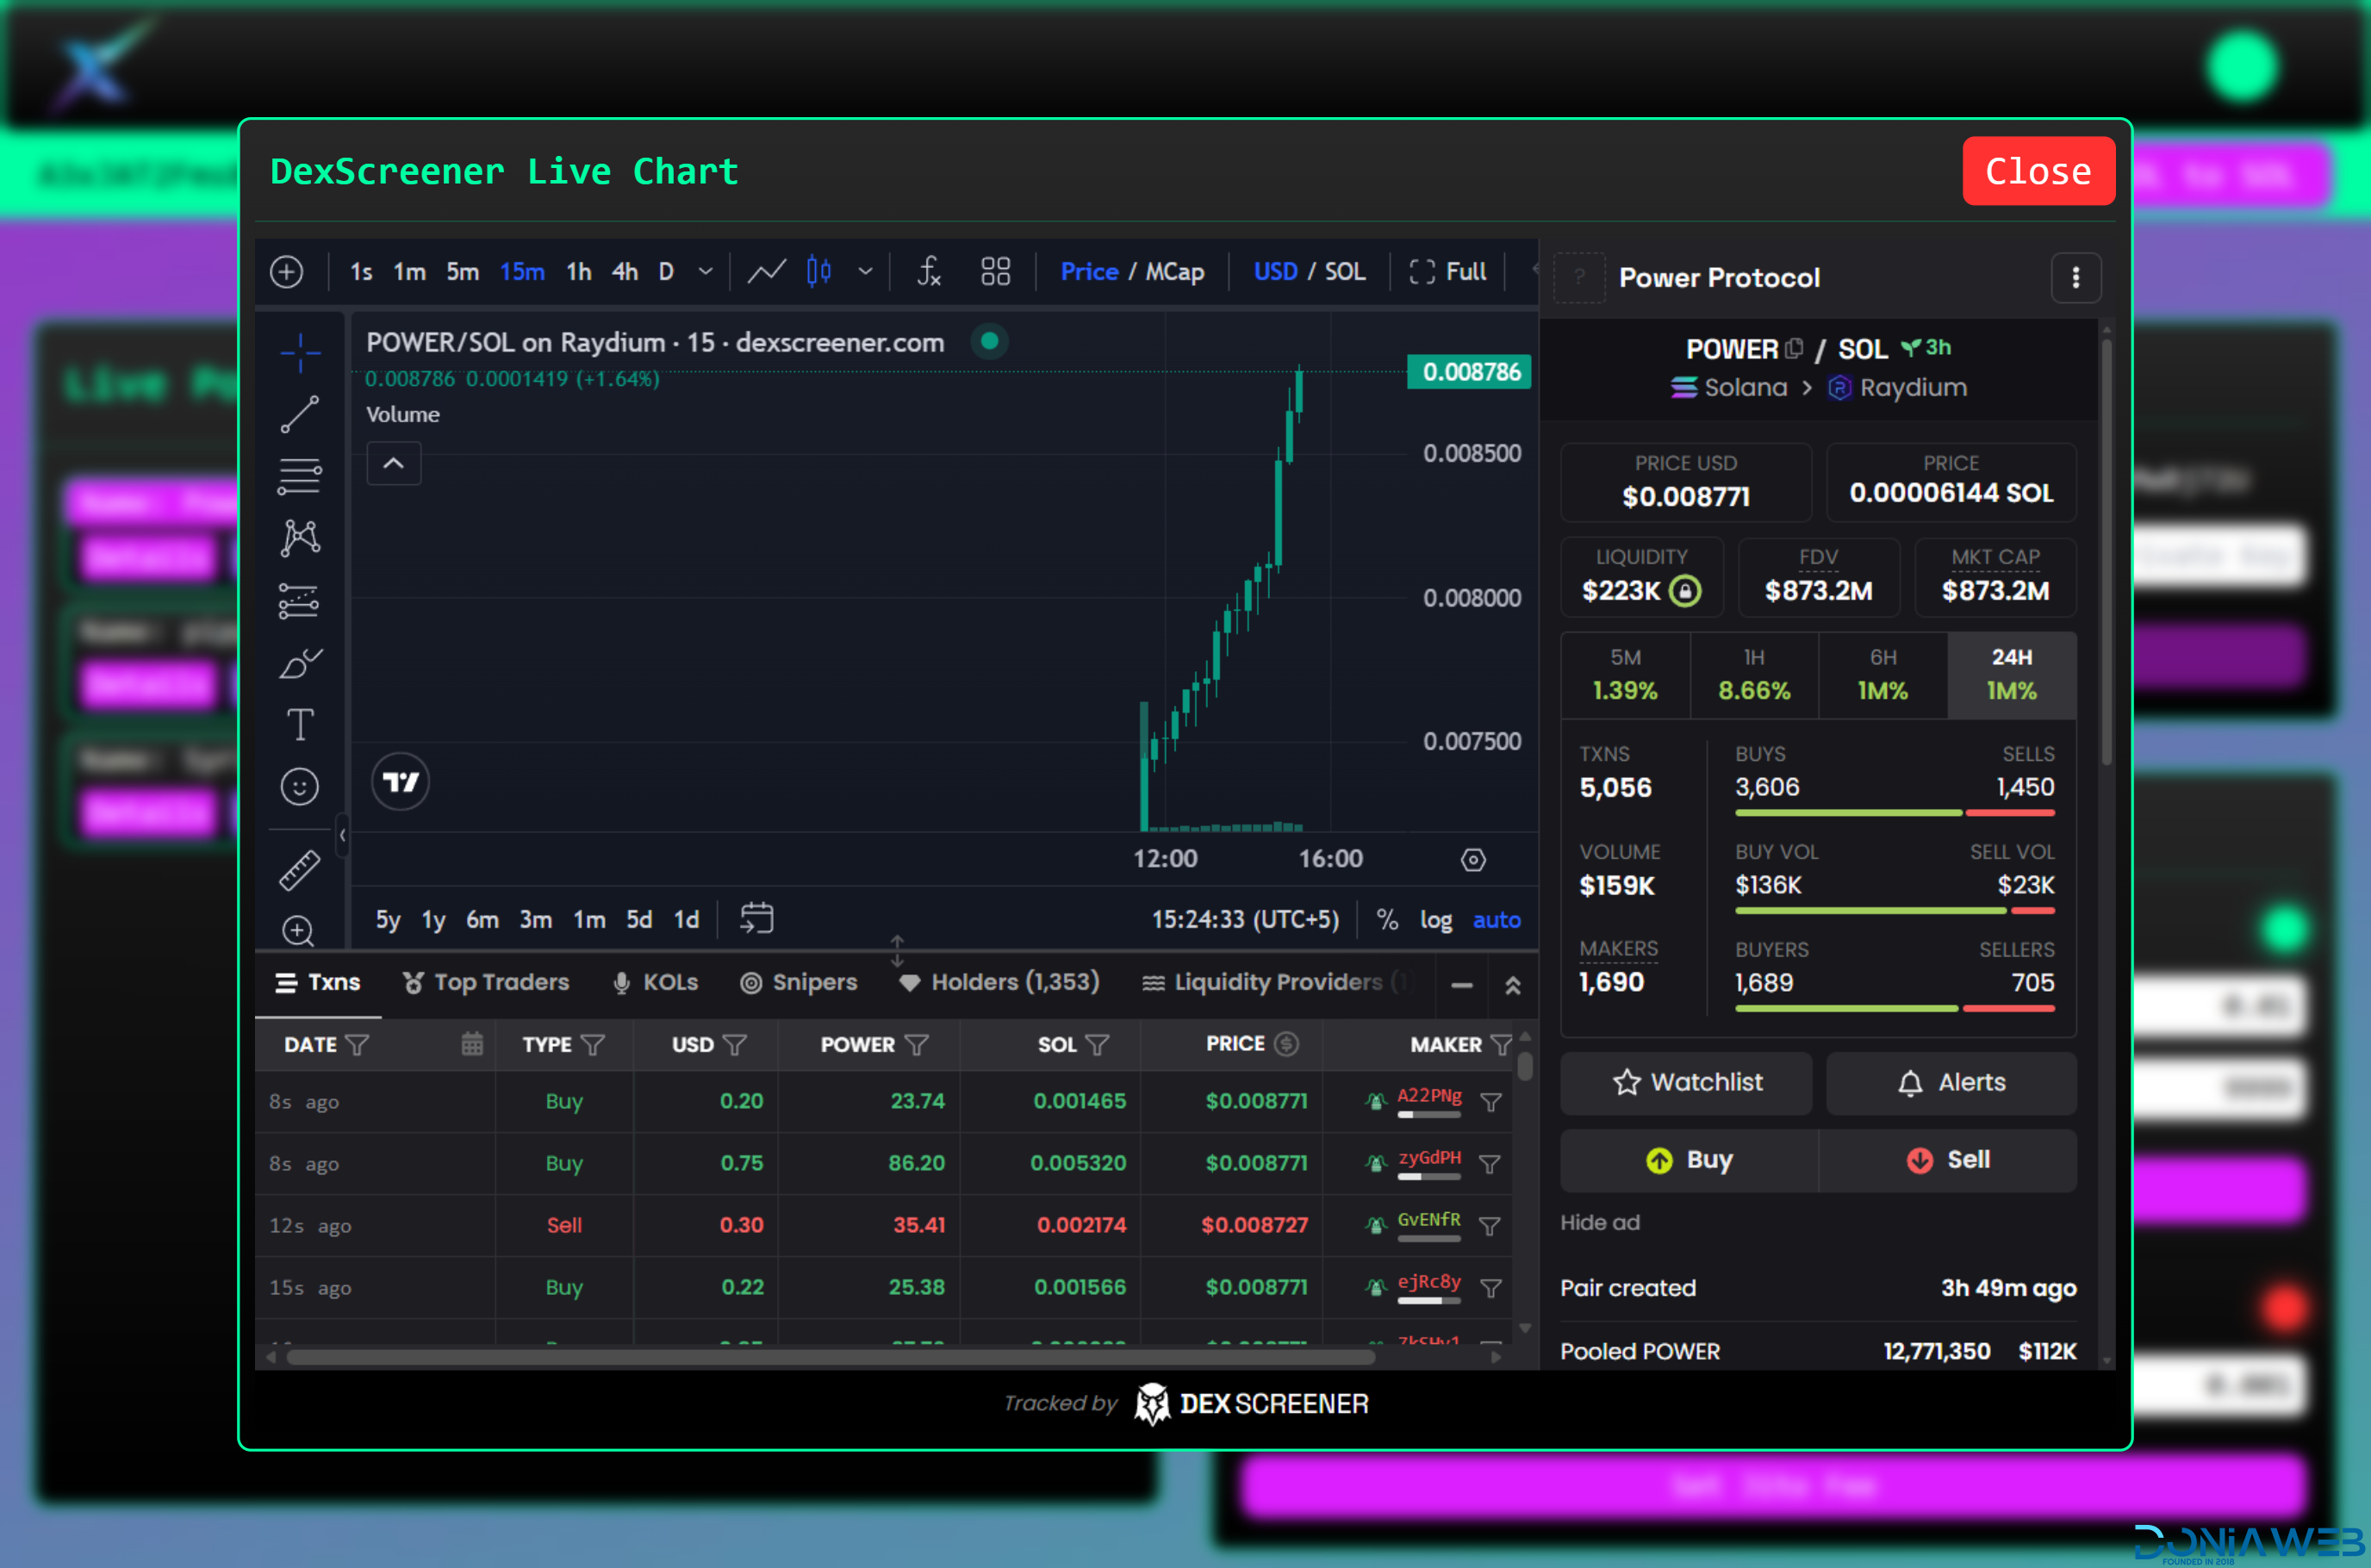Toggle log scale on chart

click(1436, 920)
